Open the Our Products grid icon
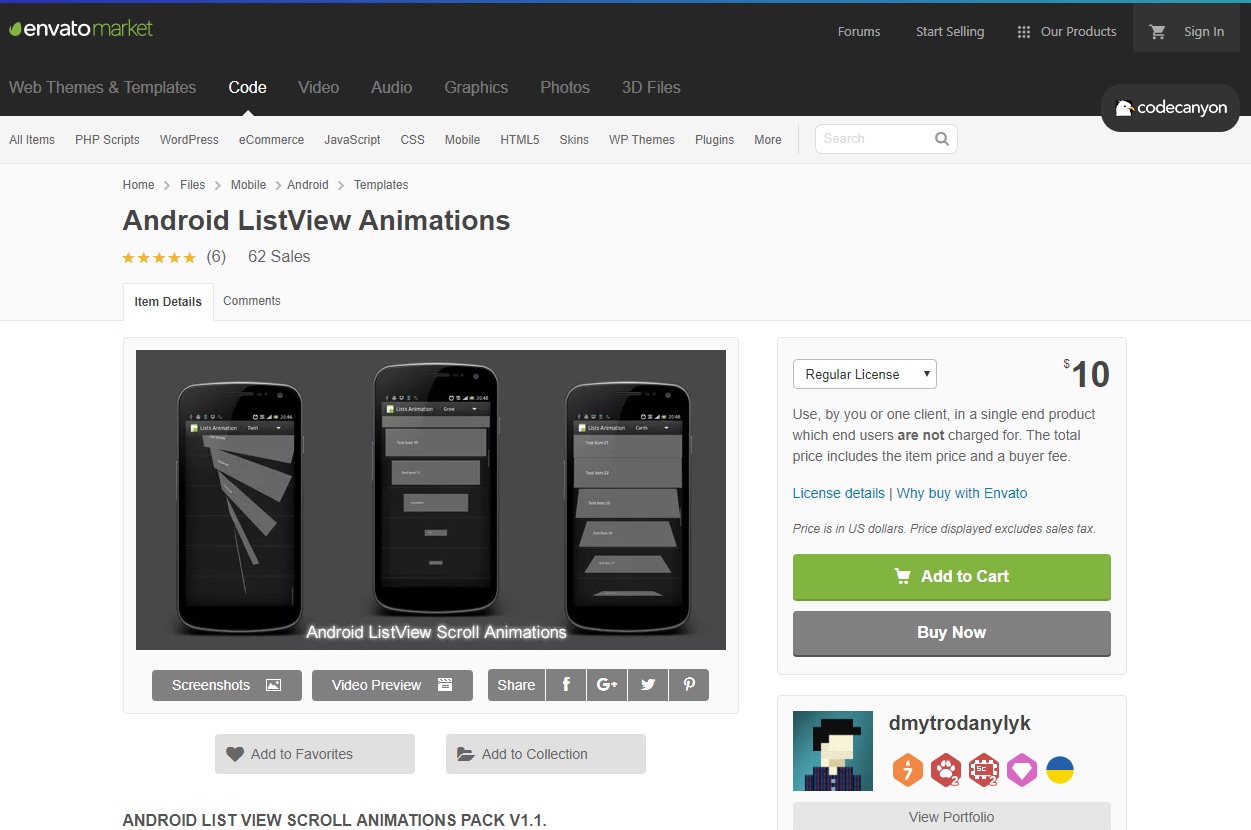 [x=1023, y=31]
